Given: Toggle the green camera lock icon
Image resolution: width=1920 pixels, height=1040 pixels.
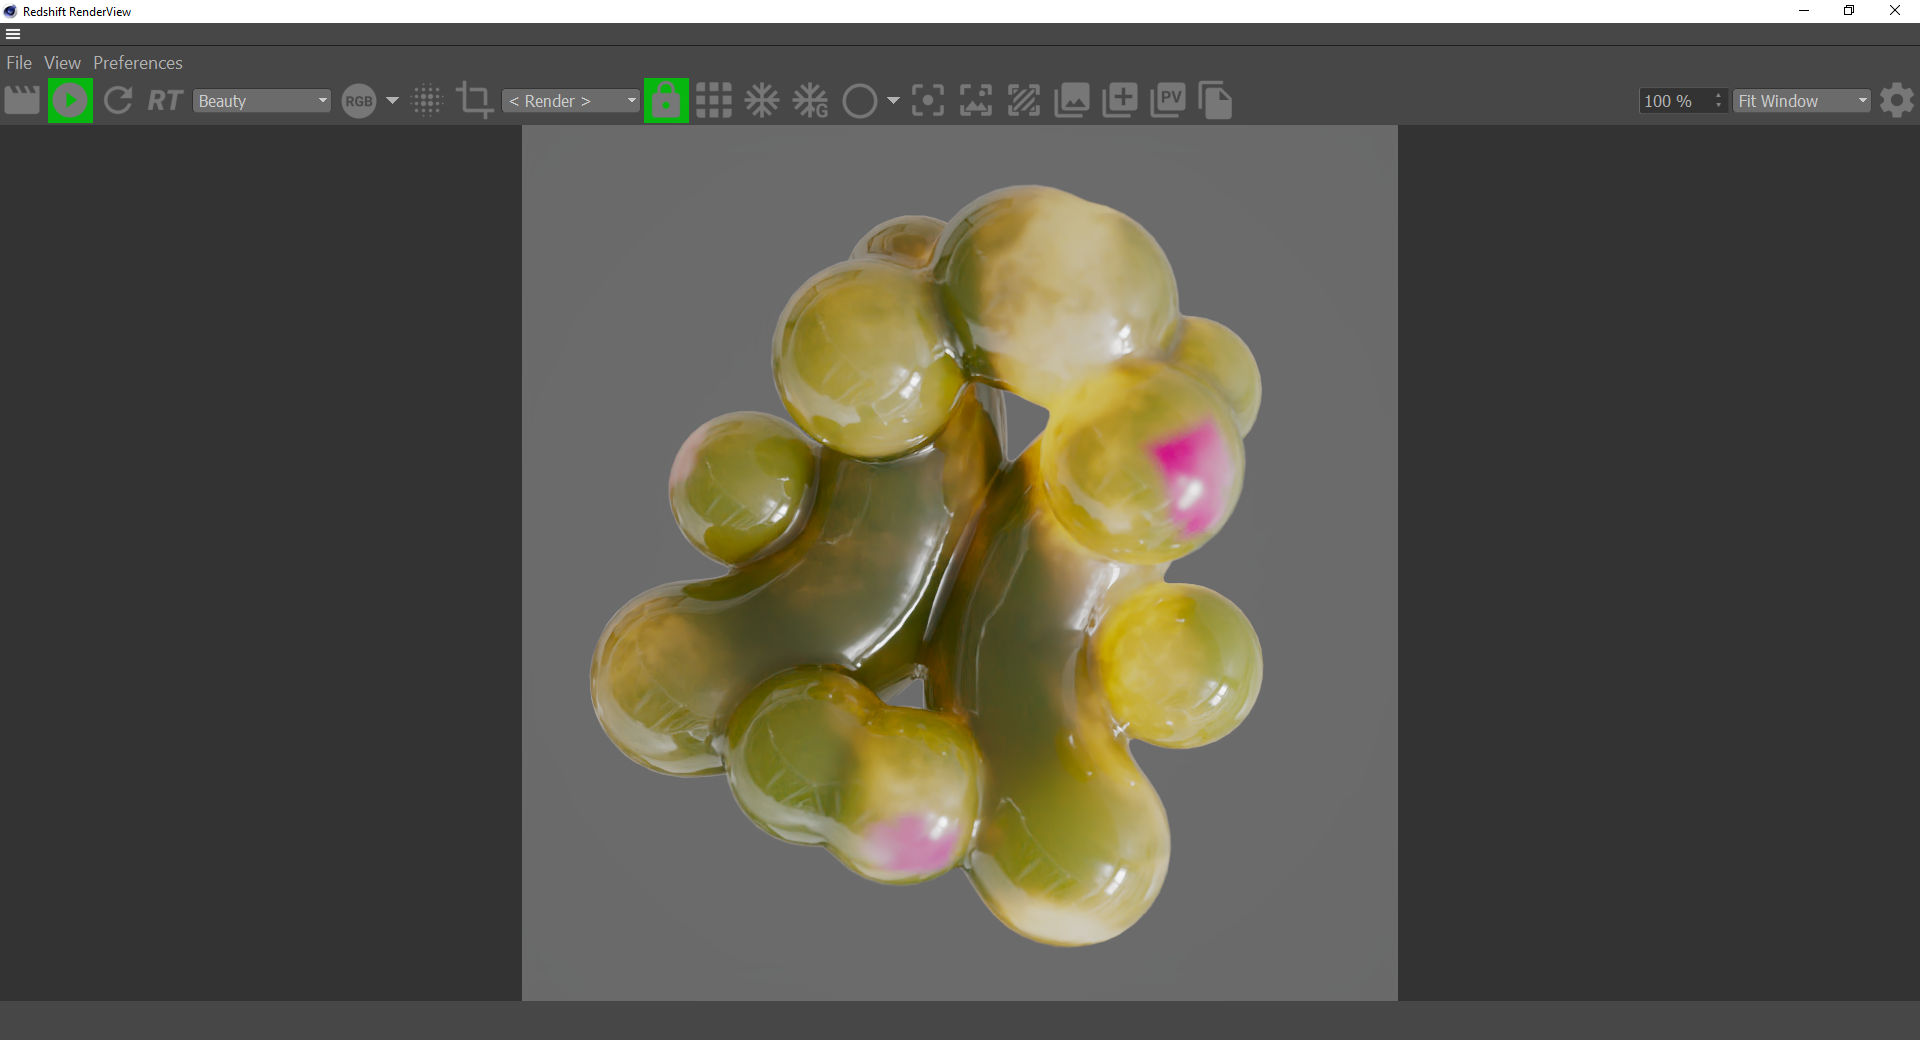Looking at the screenshot, I should click(x=666, y=101).
